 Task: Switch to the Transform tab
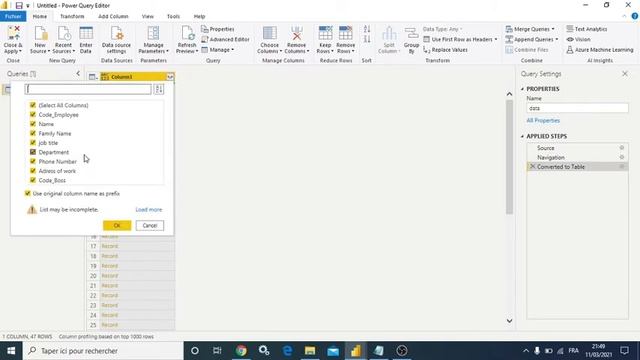(72, 16)
